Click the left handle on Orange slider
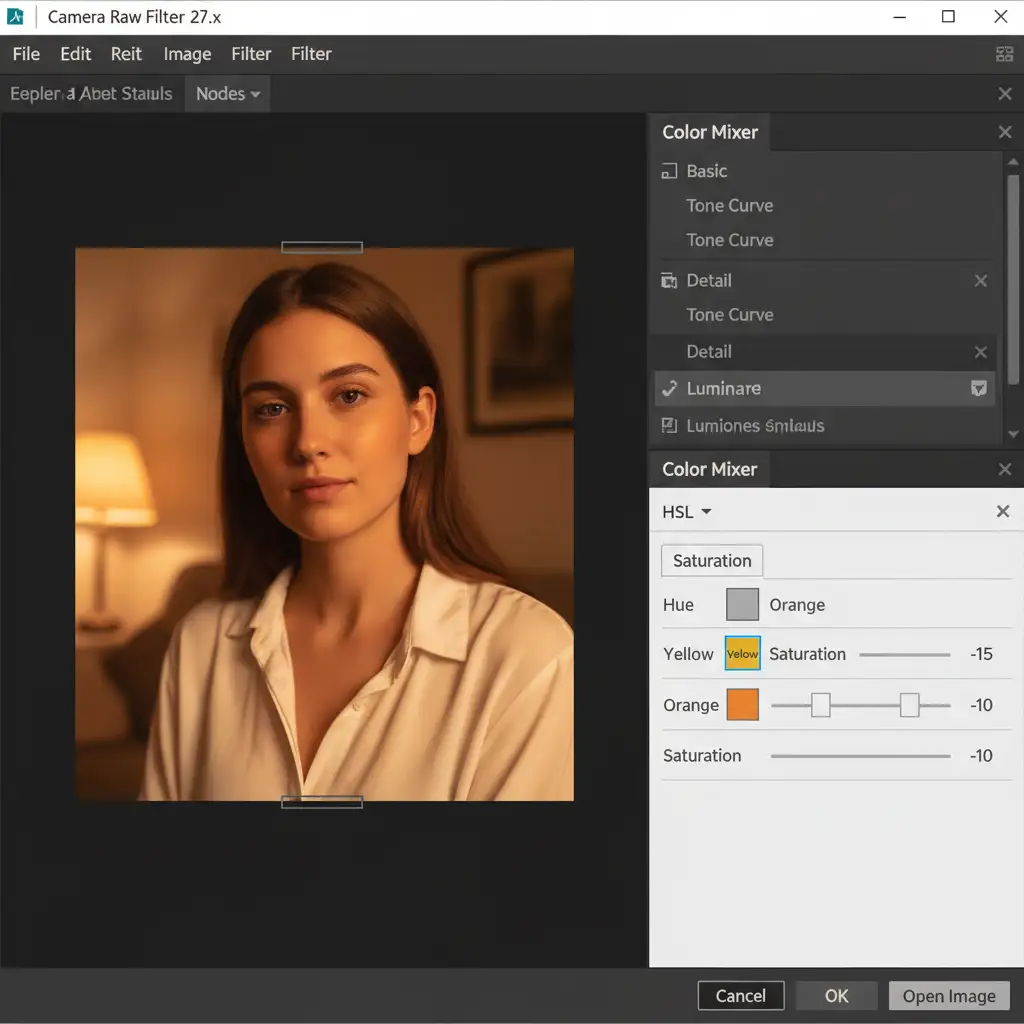The image size is (1024, 1024). coord(820,705)
